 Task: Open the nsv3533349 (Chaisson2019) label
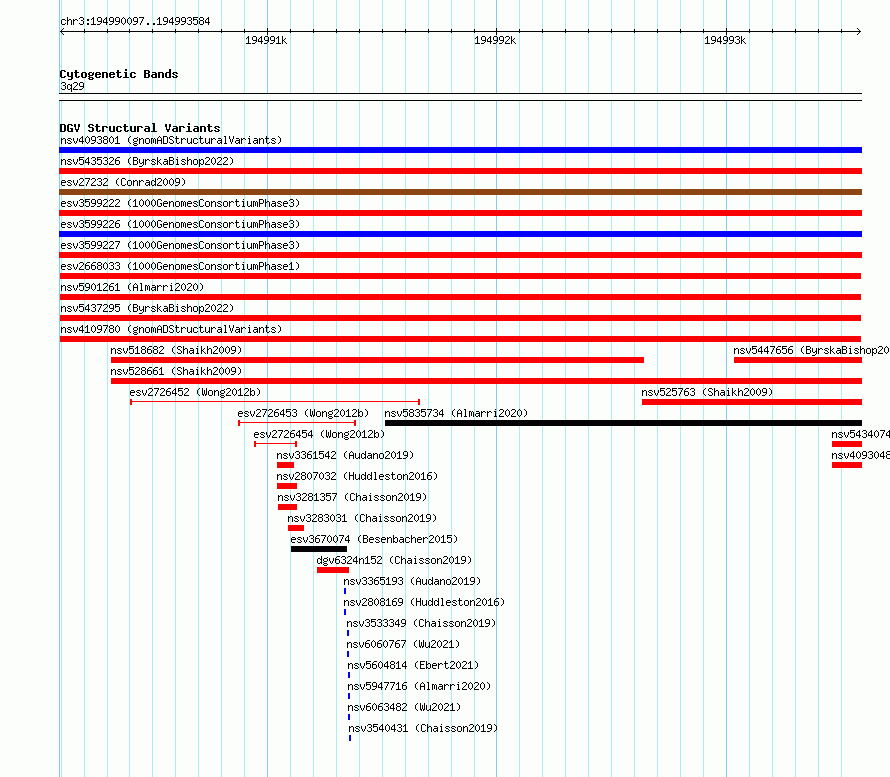tap(421, 623)
